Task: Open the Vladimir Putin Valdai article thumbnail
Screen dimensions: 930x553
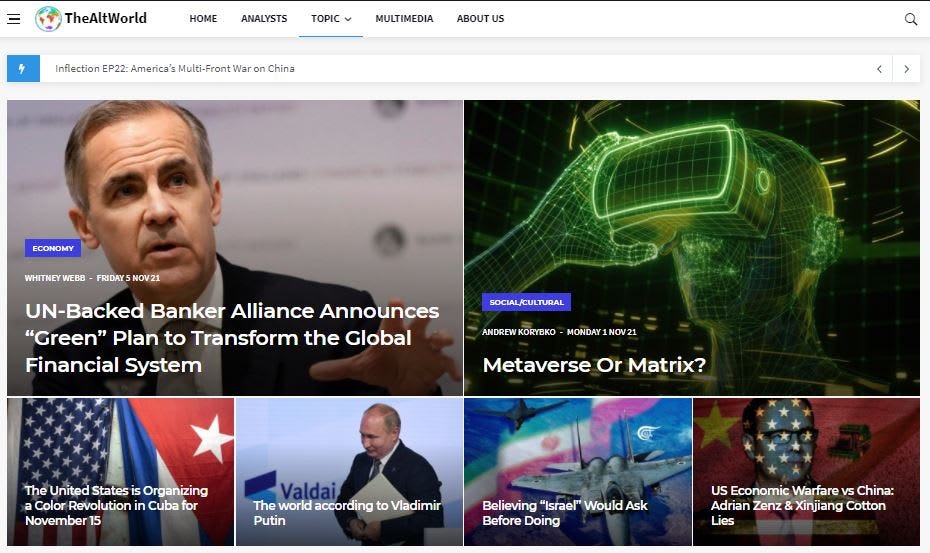Action: [x=349, y=472]
